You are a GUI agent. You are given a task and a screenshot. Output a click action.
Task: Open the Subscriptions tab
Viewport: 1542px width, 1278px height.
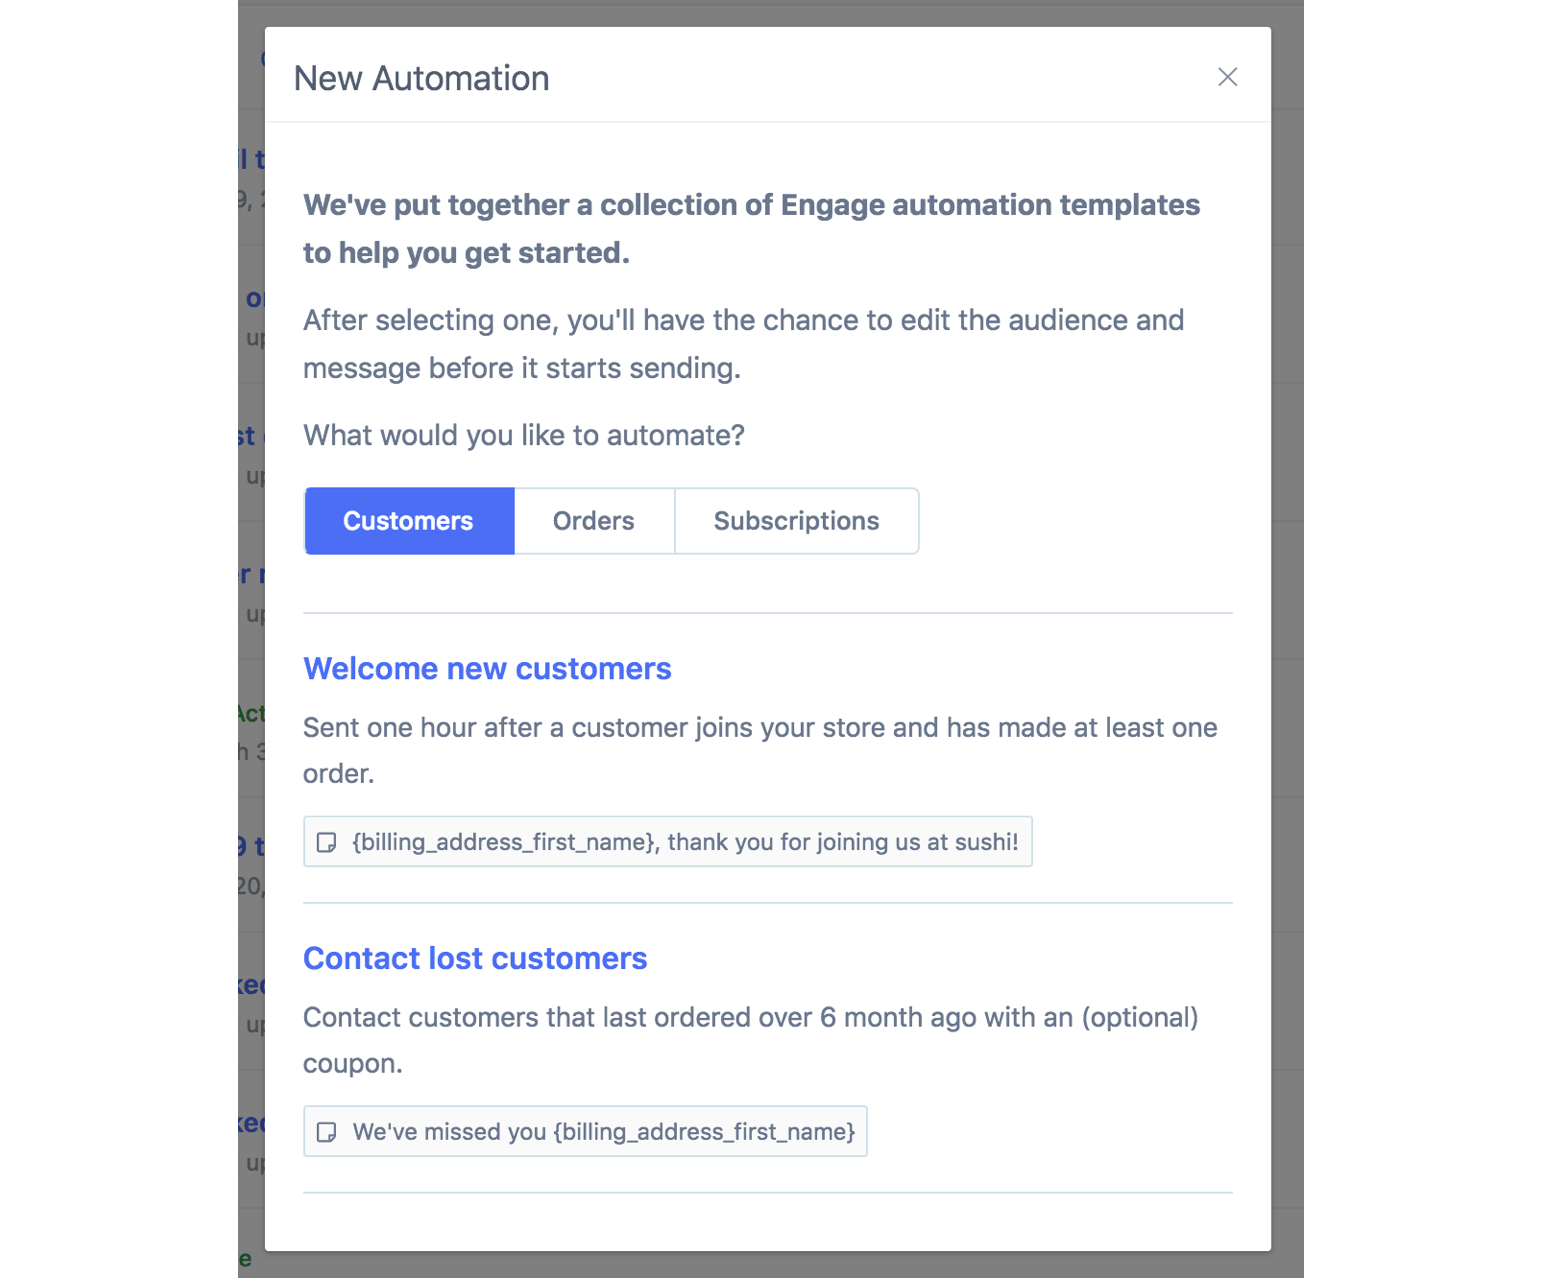(x=796, y=521)
